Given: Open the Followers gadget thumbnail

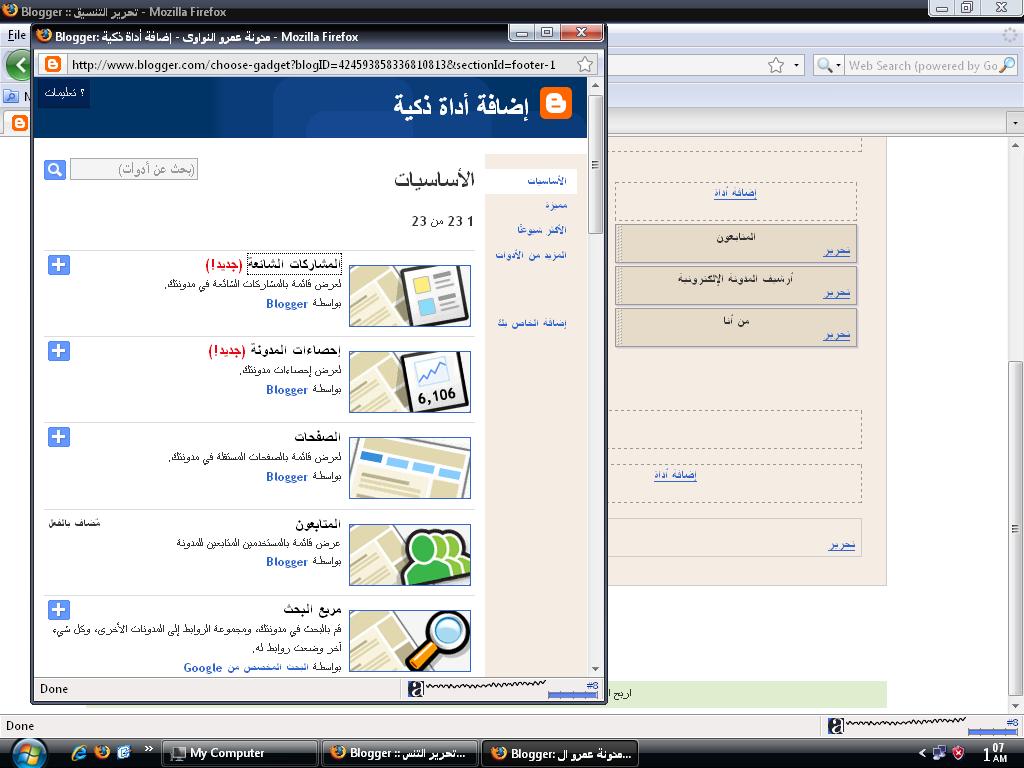Looking at the screenshot, I should [x=410, y=554].
